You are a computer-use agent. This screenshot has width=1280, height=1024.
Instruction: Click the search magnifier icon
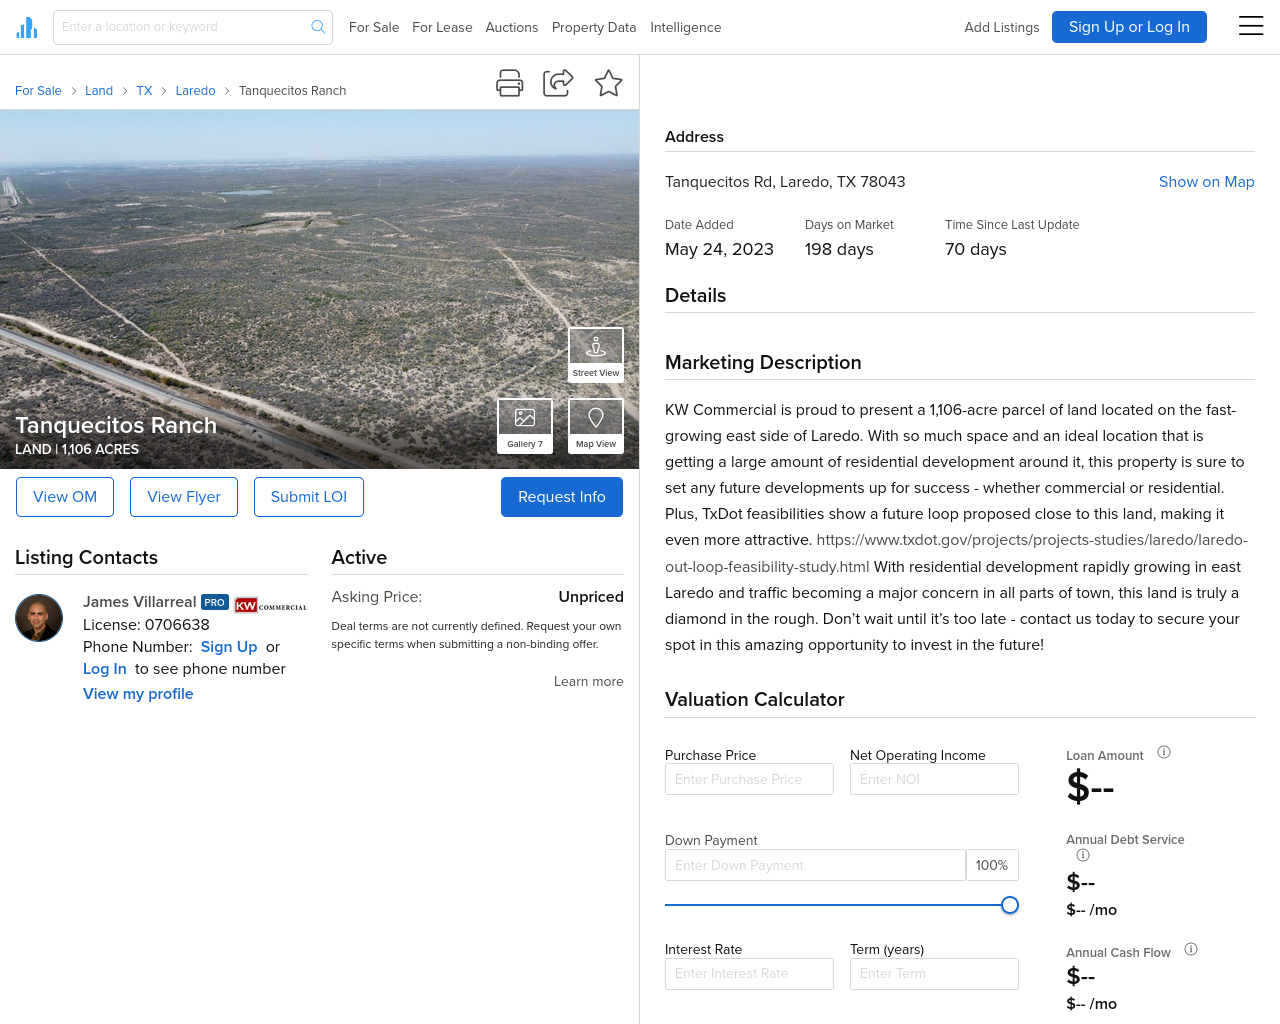coord(318,27)
